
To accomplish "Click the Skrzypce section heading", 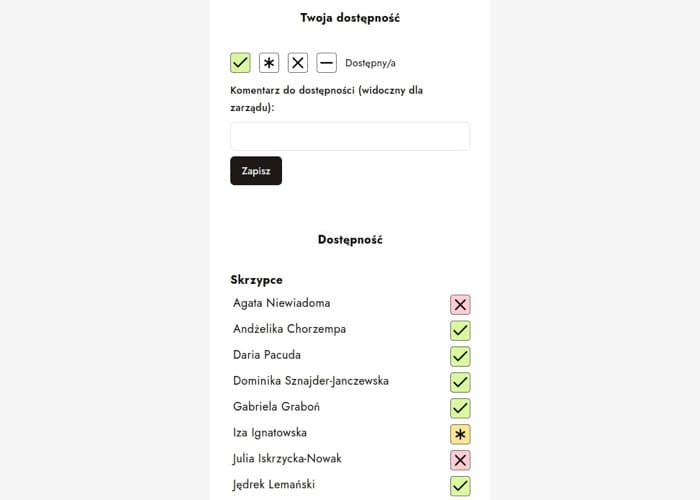I will pos(256,280).
